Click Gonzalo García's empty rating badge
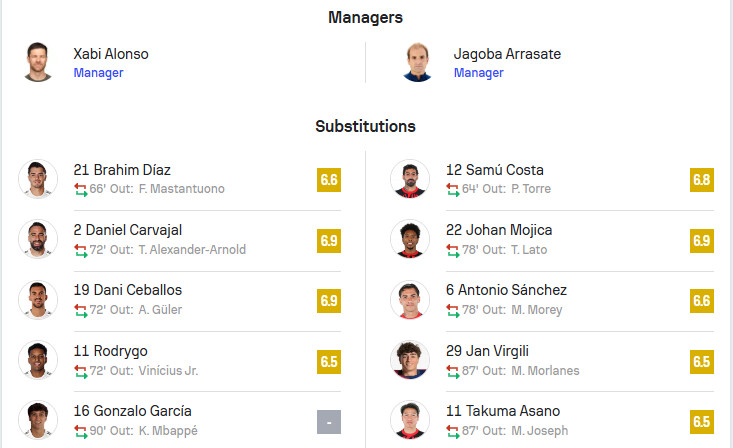733x448 pixels. pos(329,421)
